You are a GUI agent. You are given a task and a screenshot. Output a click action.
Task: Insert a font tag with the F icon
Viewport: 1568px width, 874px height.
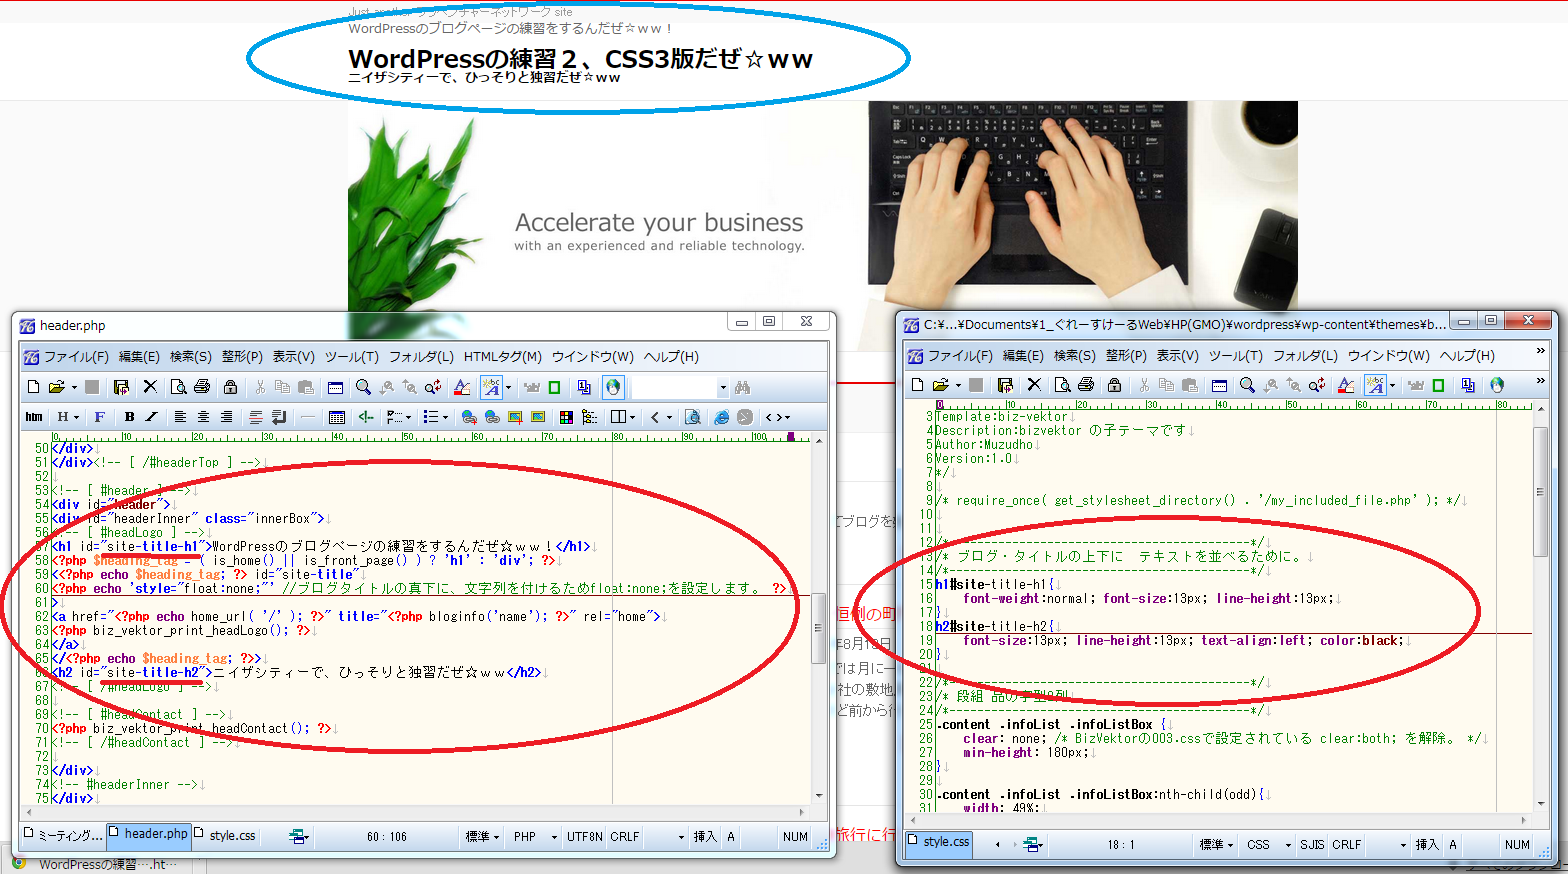pyautogui.click(x=99, y=417)
